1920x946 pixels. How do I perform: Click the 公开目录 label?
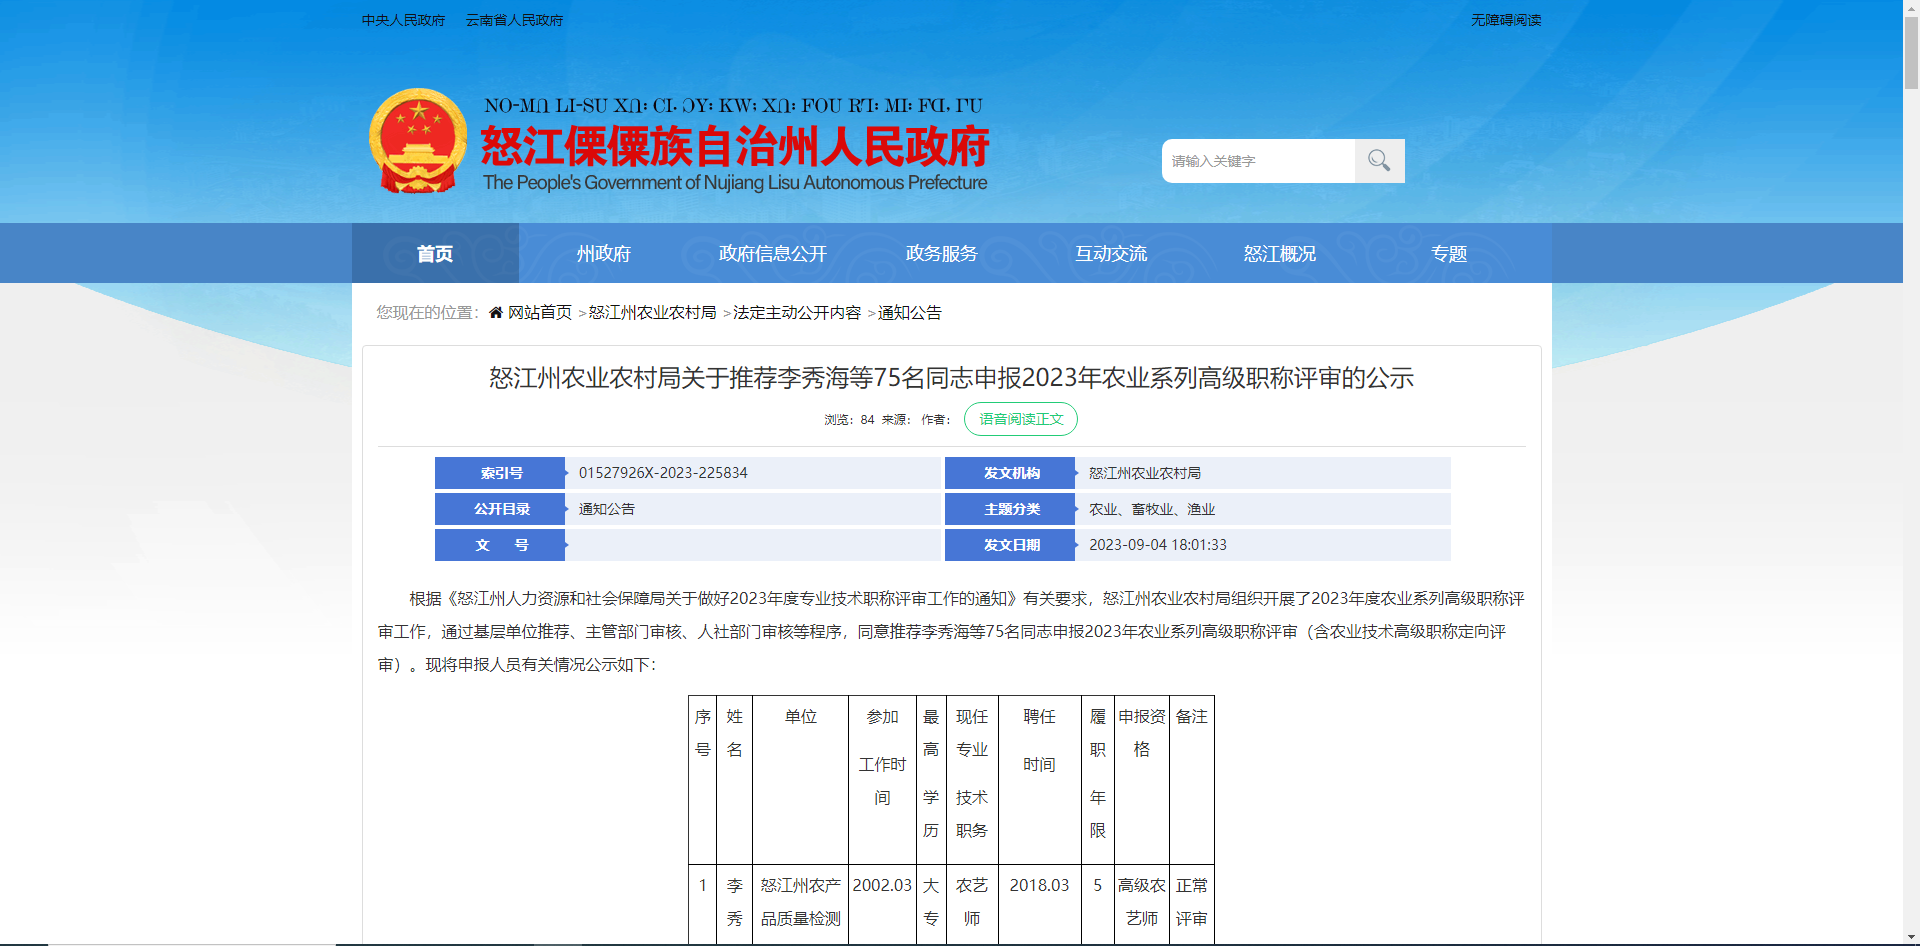501,509
